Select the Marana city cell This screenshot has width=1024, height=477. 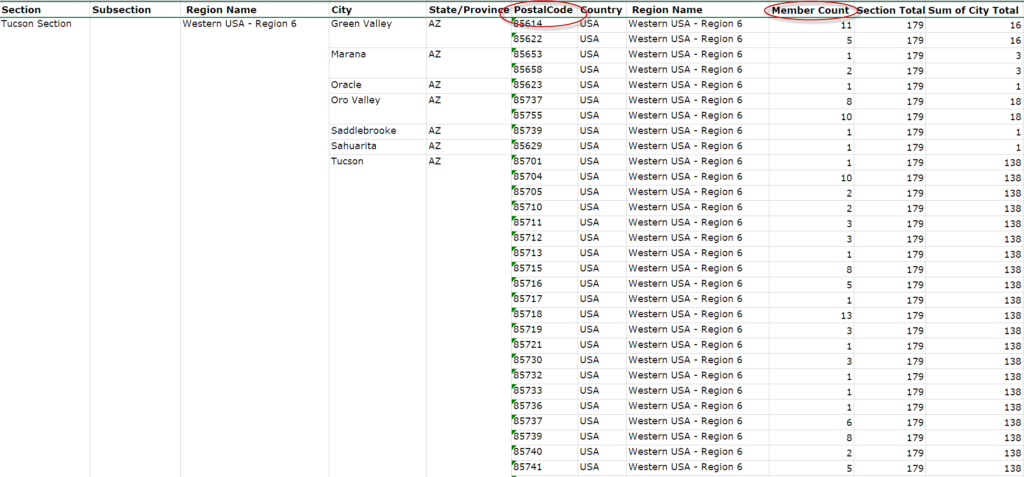pyautogui.click(x=349, y=55)
